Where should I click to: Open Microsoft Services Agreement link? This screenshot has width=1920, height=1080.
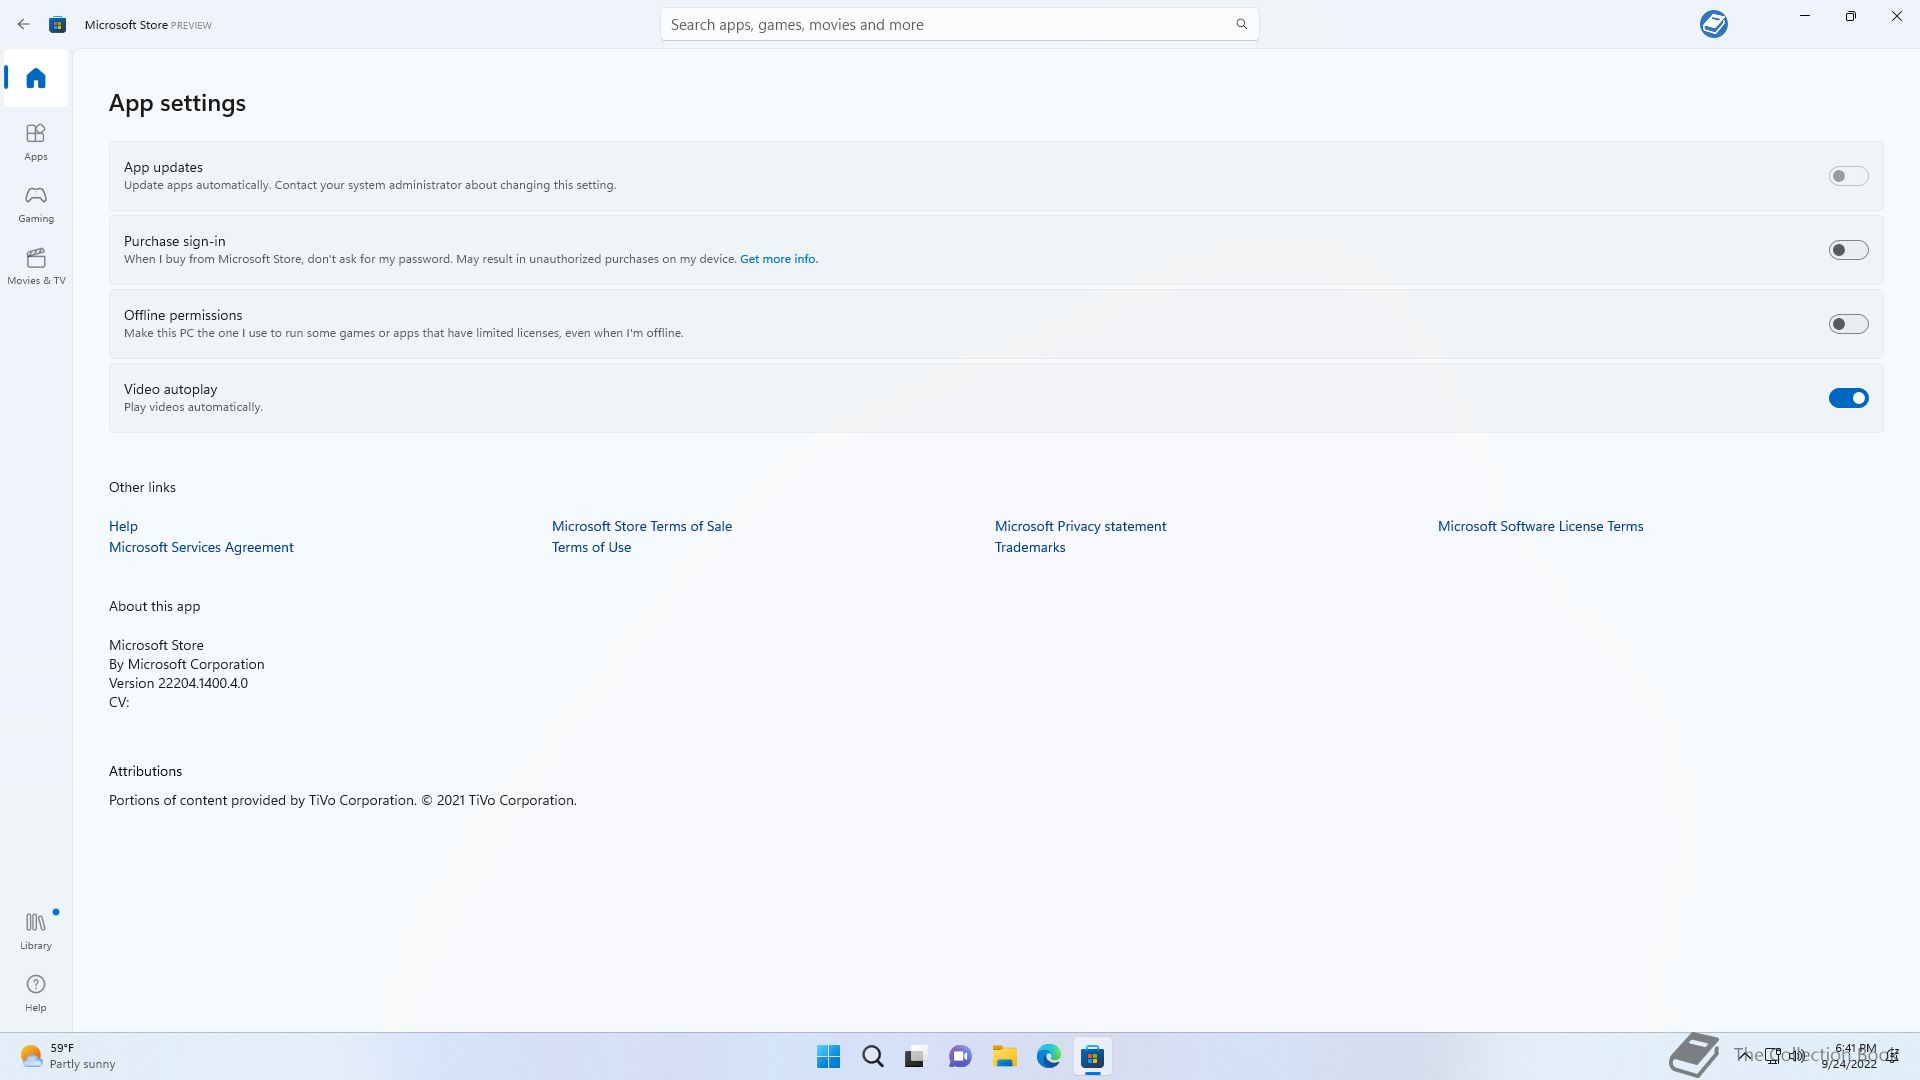pos(201,547)
